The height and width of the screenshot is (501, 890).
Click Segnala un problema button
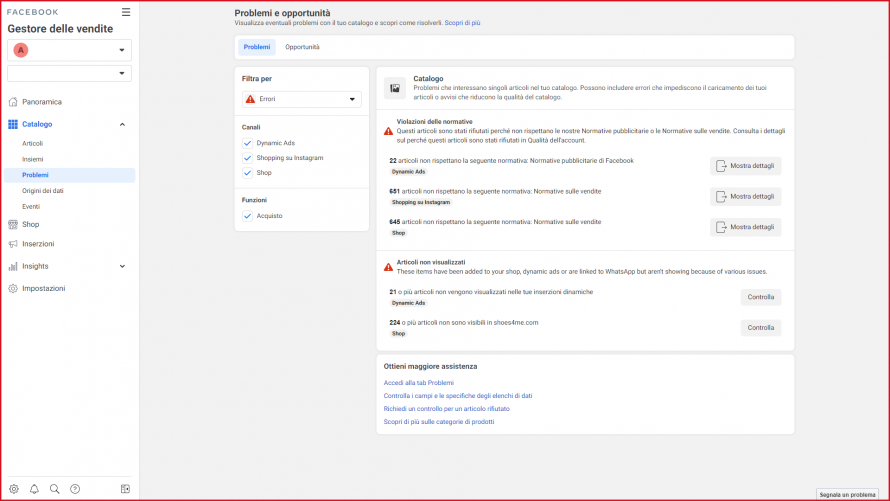pyautogui.click(x=846, y=494)
